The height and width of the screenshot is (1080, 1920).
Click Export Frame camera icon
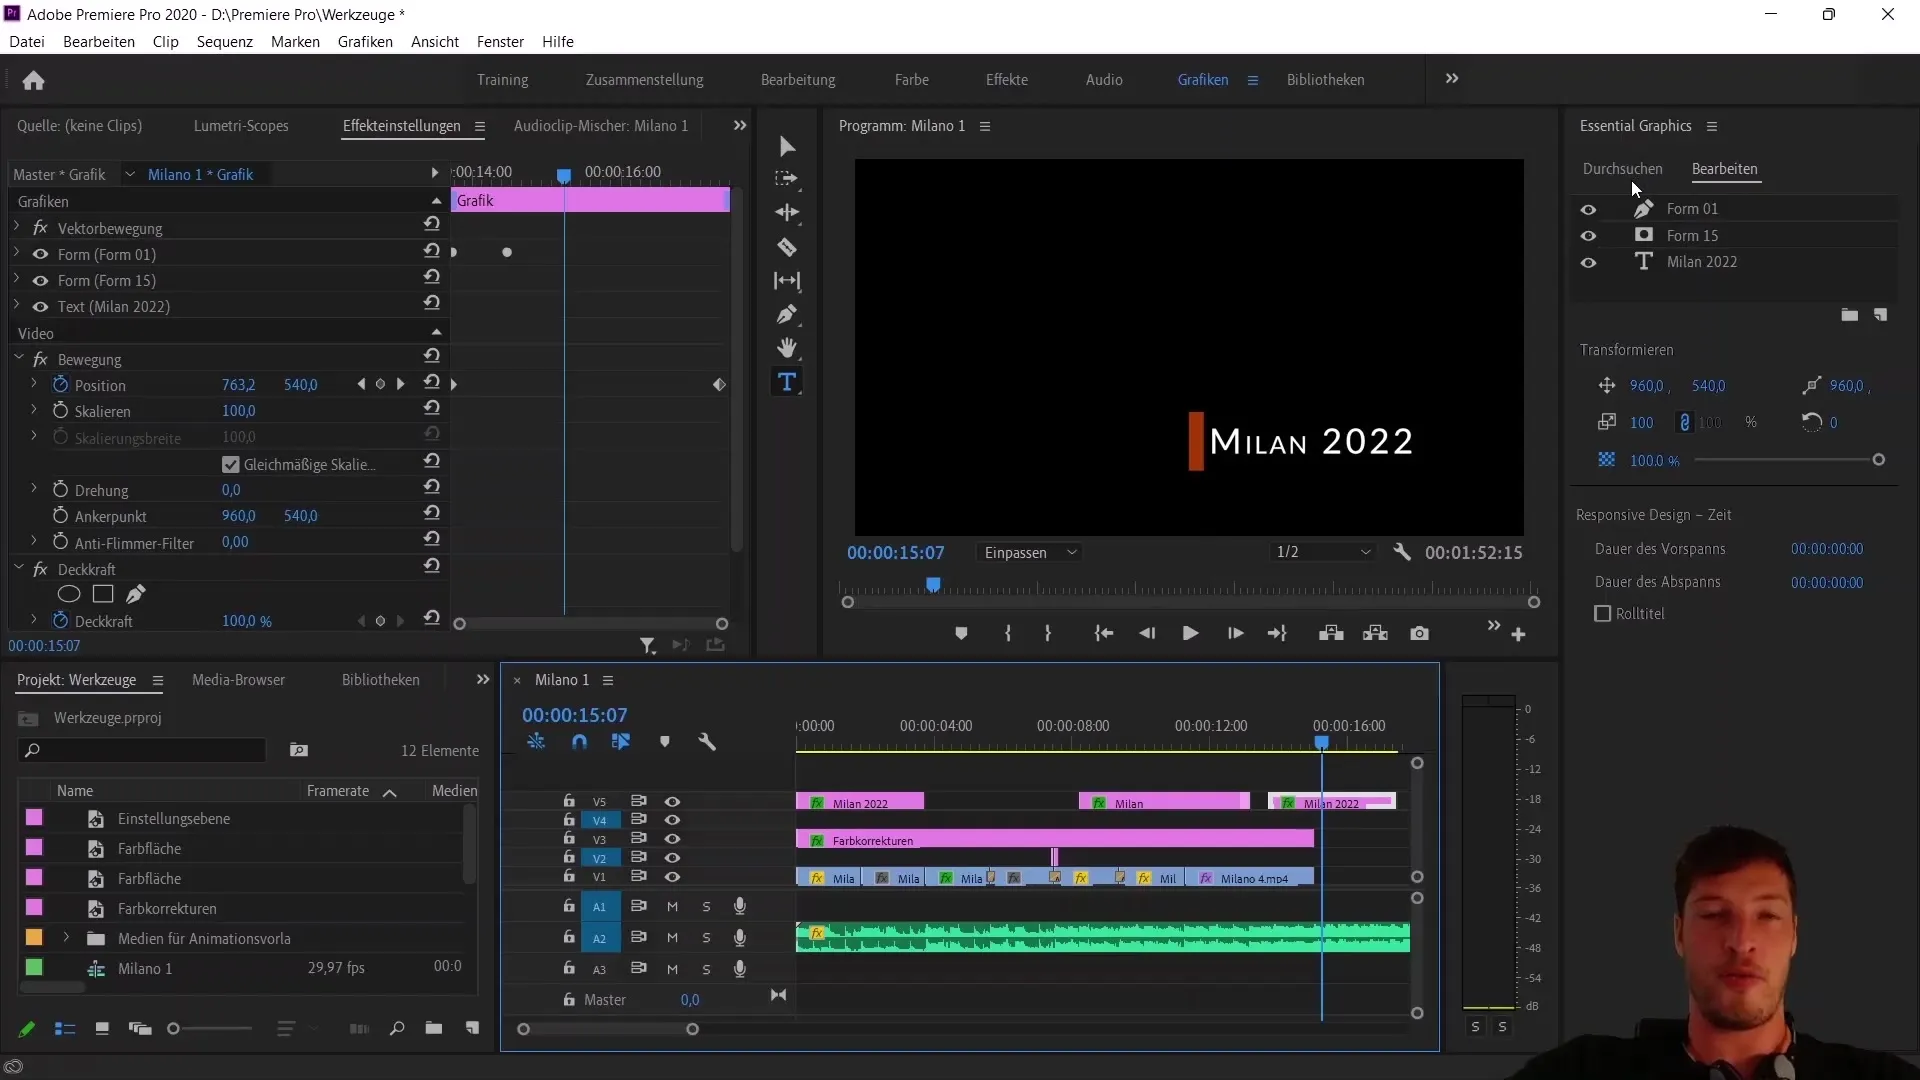point(1419,633)
